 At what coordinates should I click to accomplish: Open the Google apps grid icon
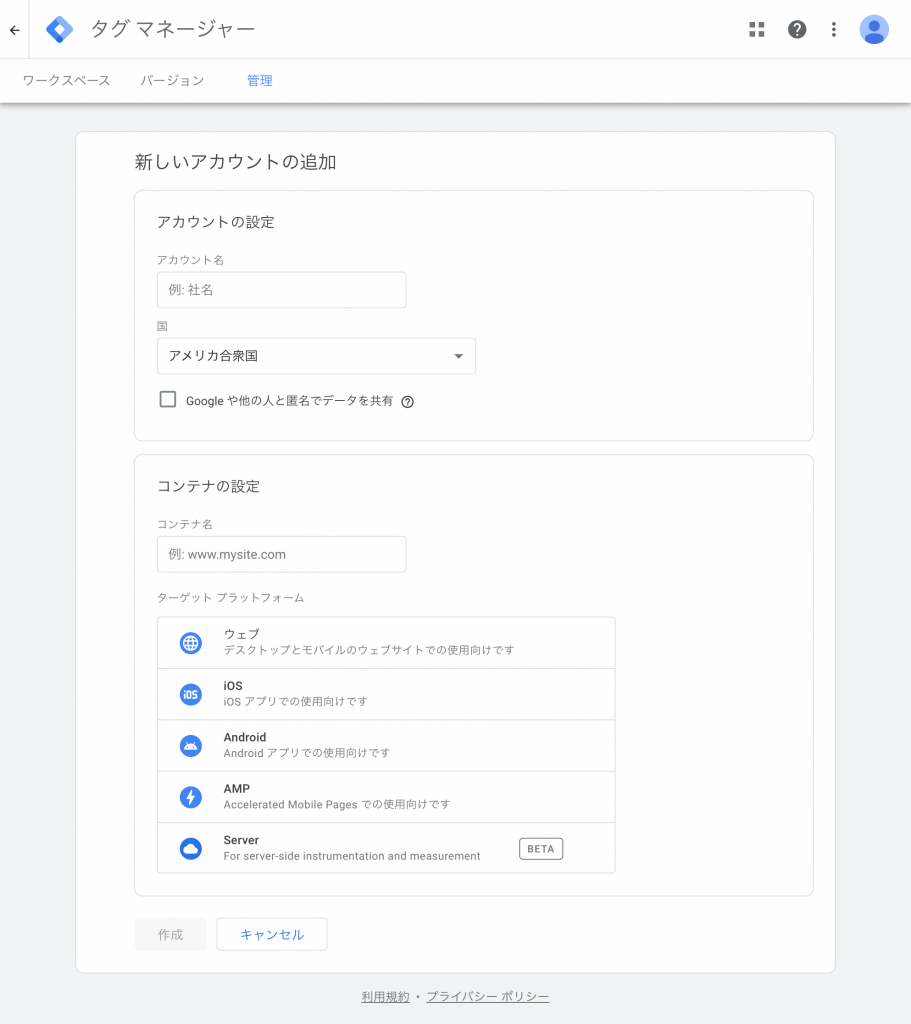[757, 29]
